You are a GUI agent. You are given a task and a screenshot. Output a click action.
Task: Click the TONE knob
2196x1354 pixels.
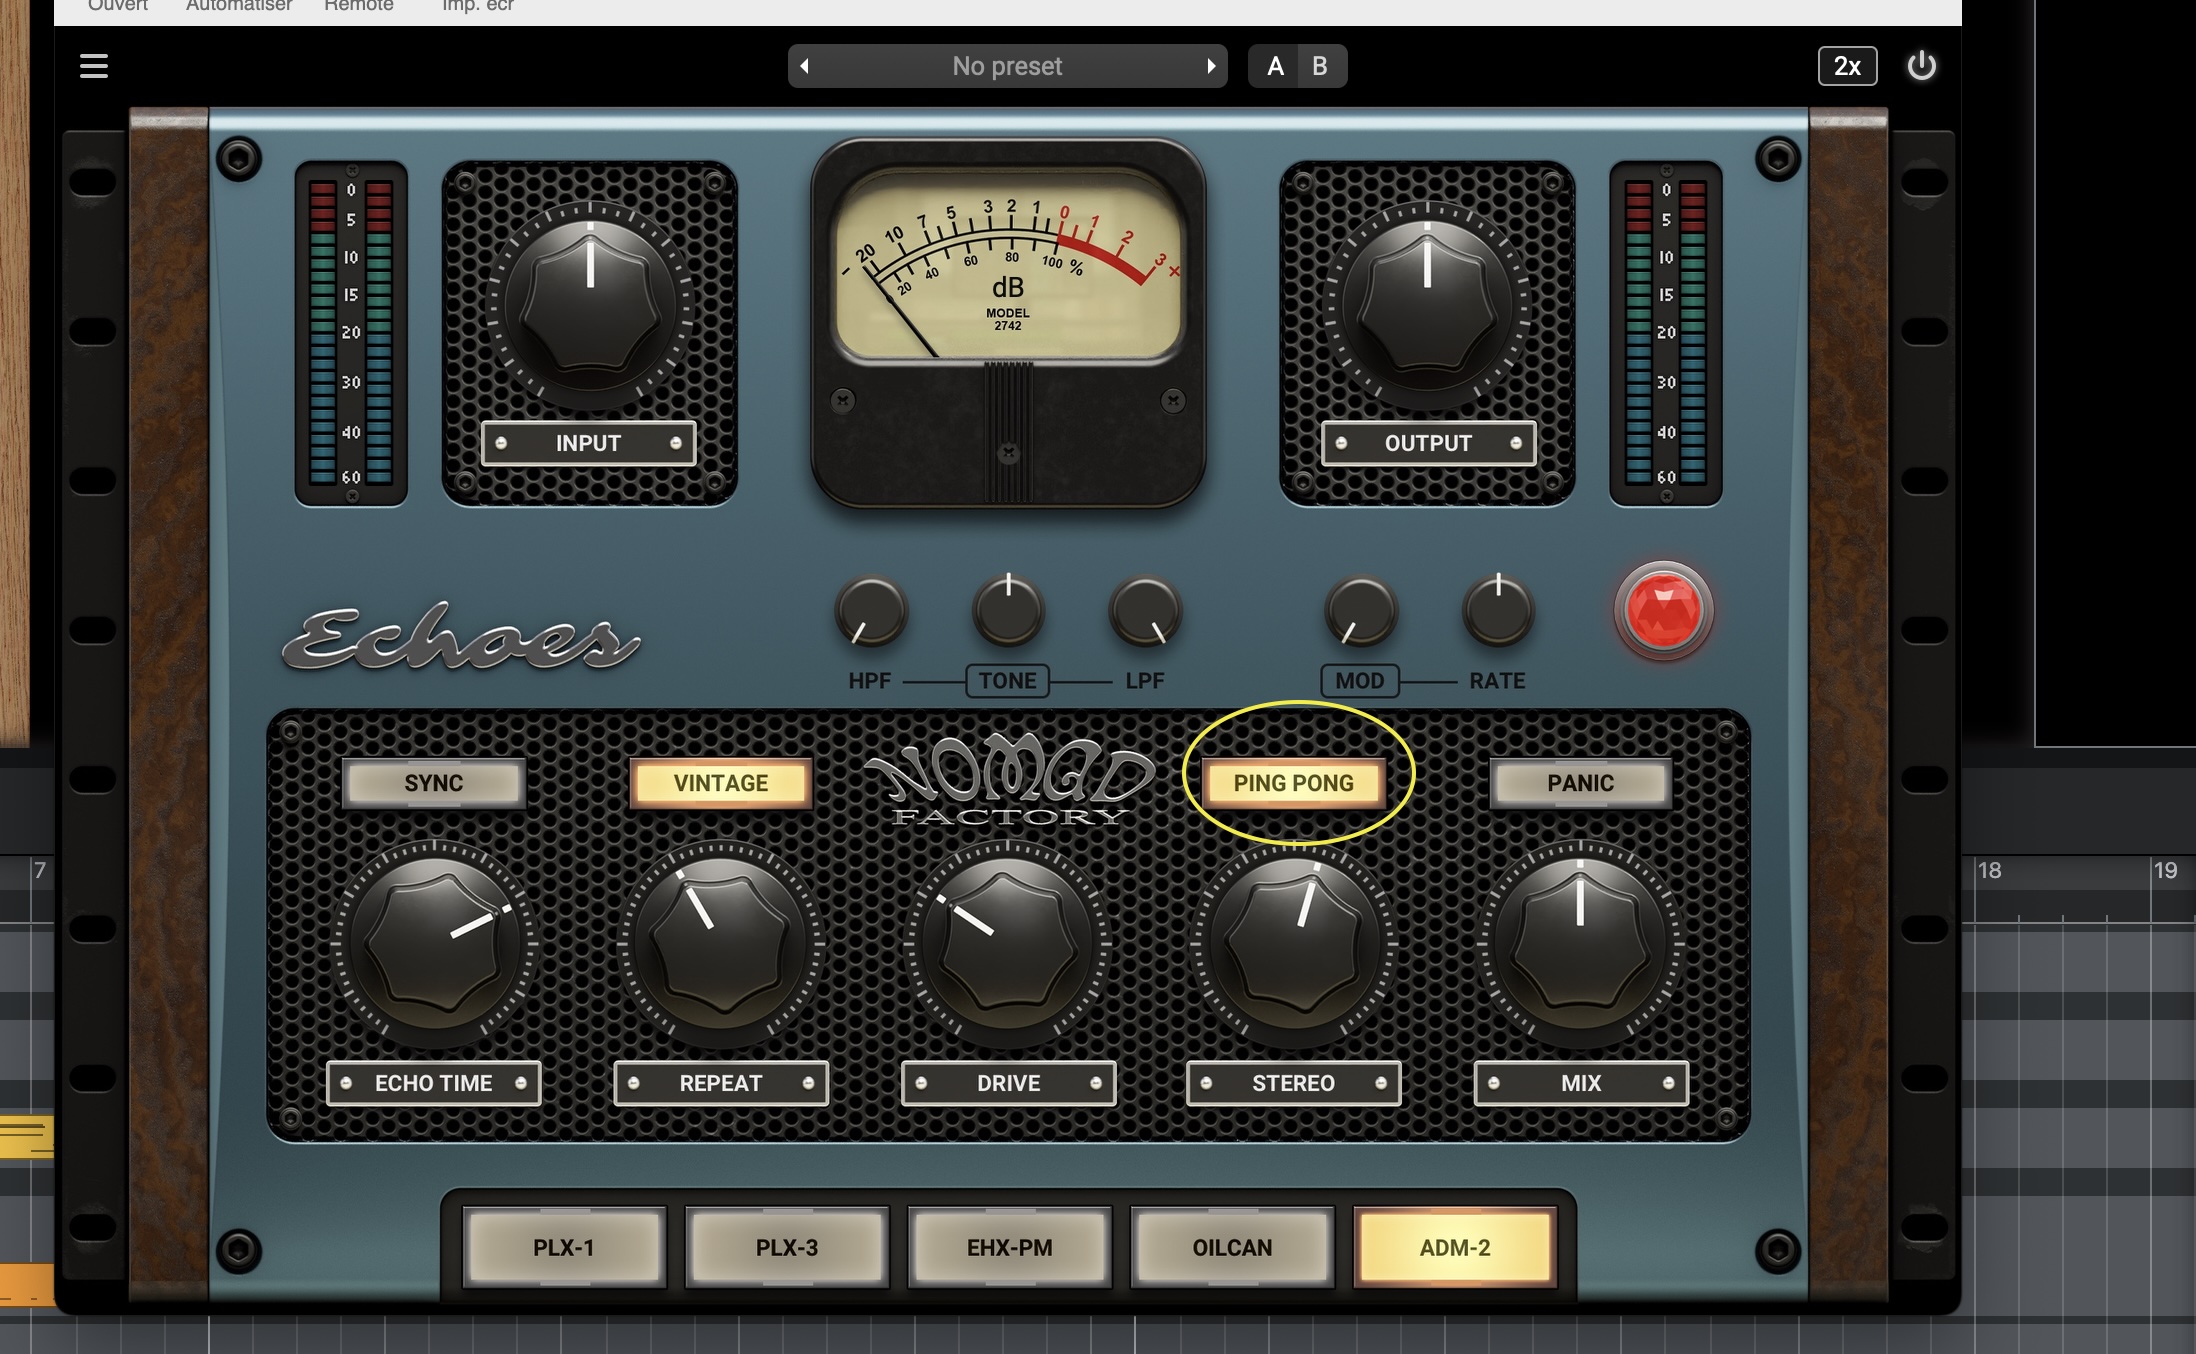[x=1008, y=611]
